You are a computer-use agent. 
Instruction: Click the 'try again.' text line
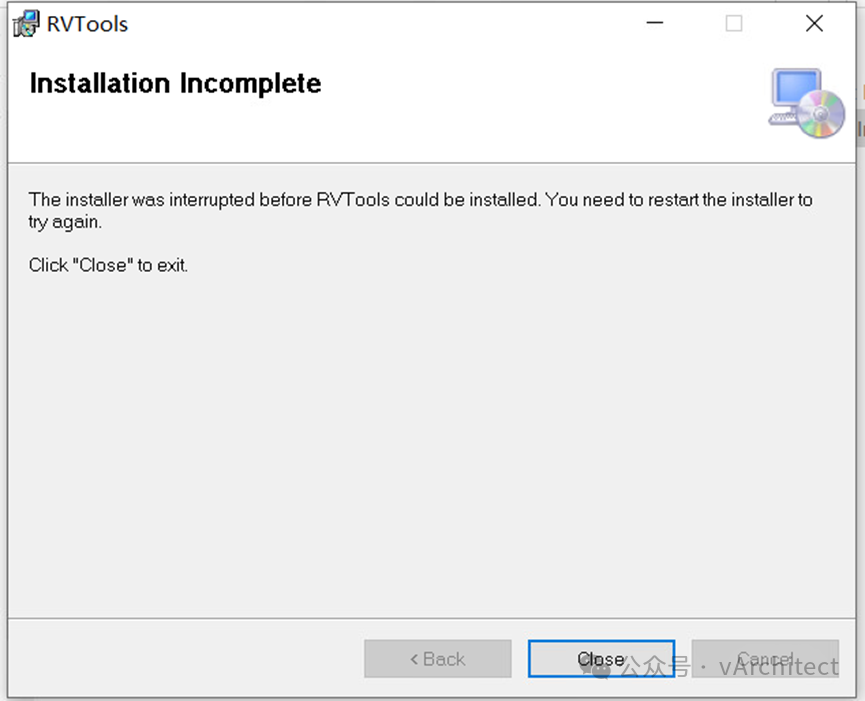pos(65,222)
